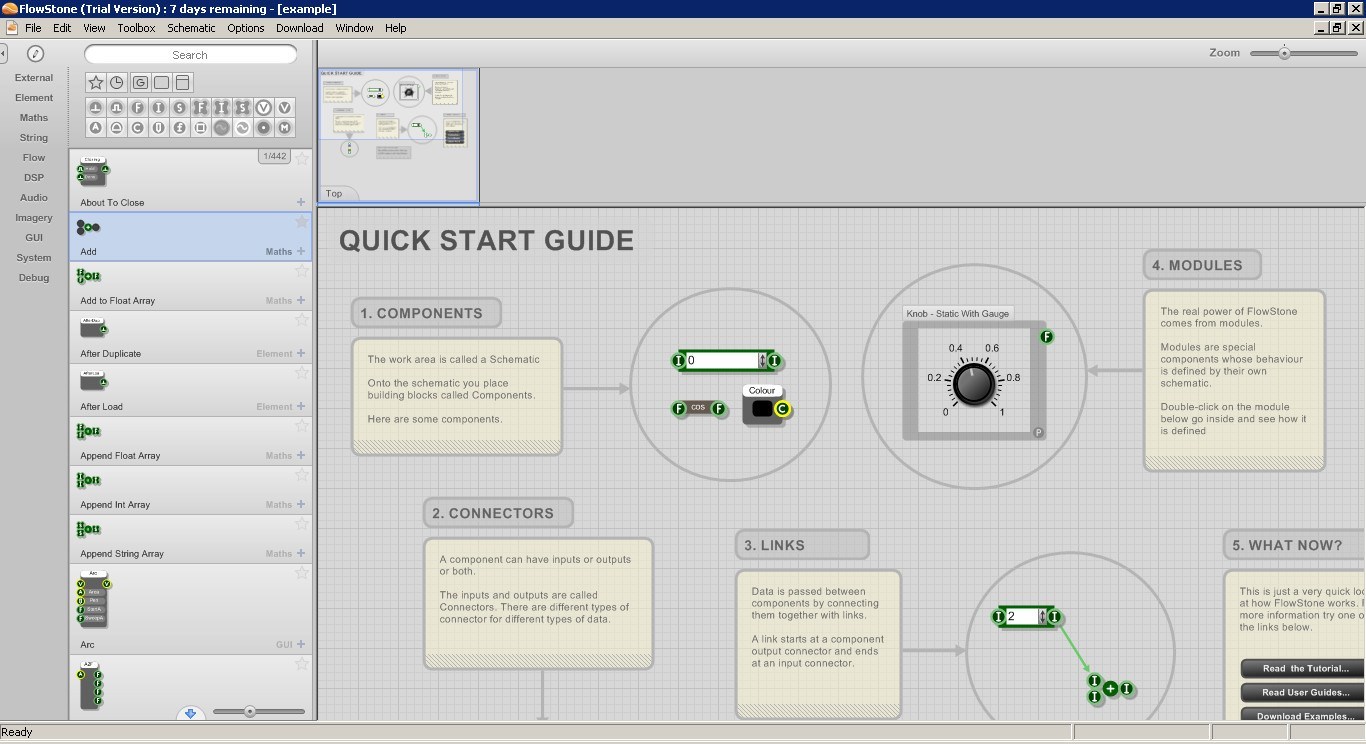Open the Toolbox menu
This screenshot has width=1366, height=744.
pos(136,28)
